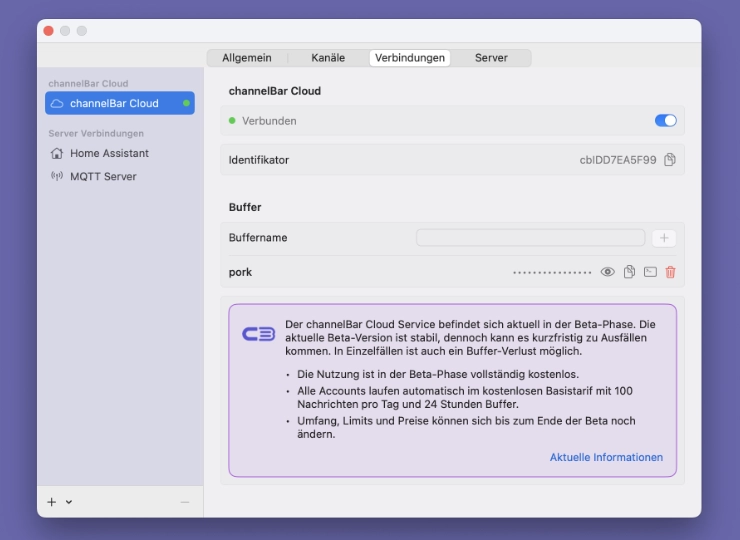Open terminal command for pork buffer
The image size is (740, 540).
[650, 272]
